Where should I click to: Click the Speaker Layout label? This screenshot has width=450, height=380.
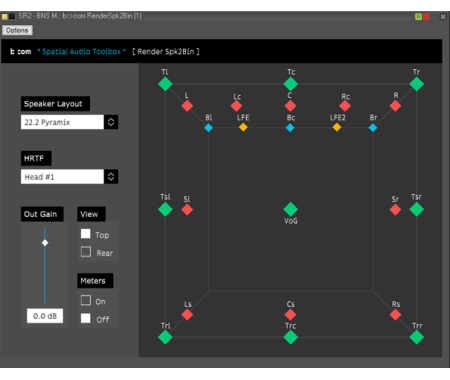coord(55,104)
